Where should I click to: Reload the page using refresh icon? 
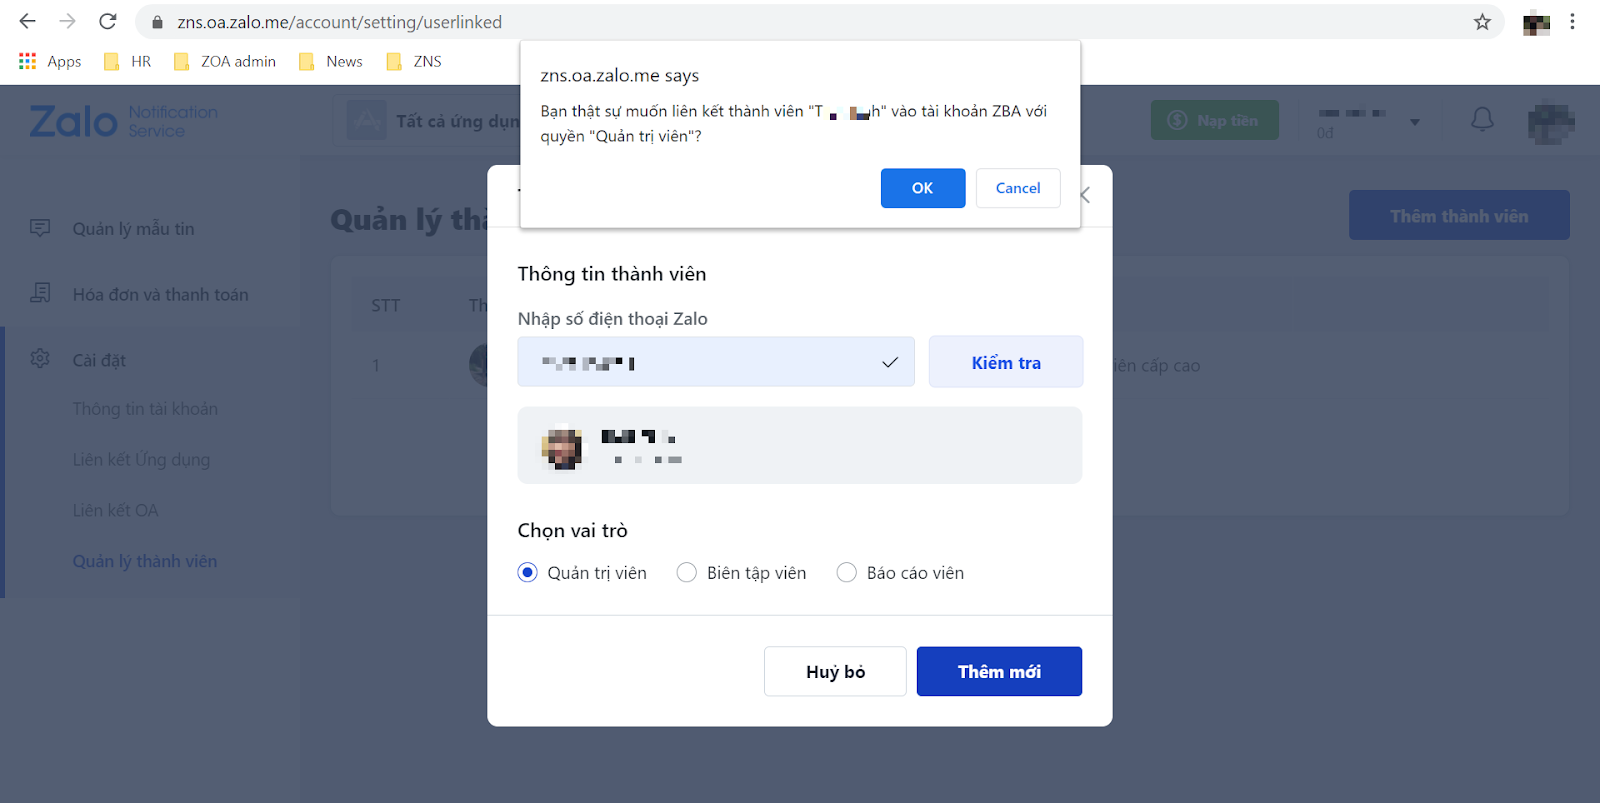click(x=108, y=21)
